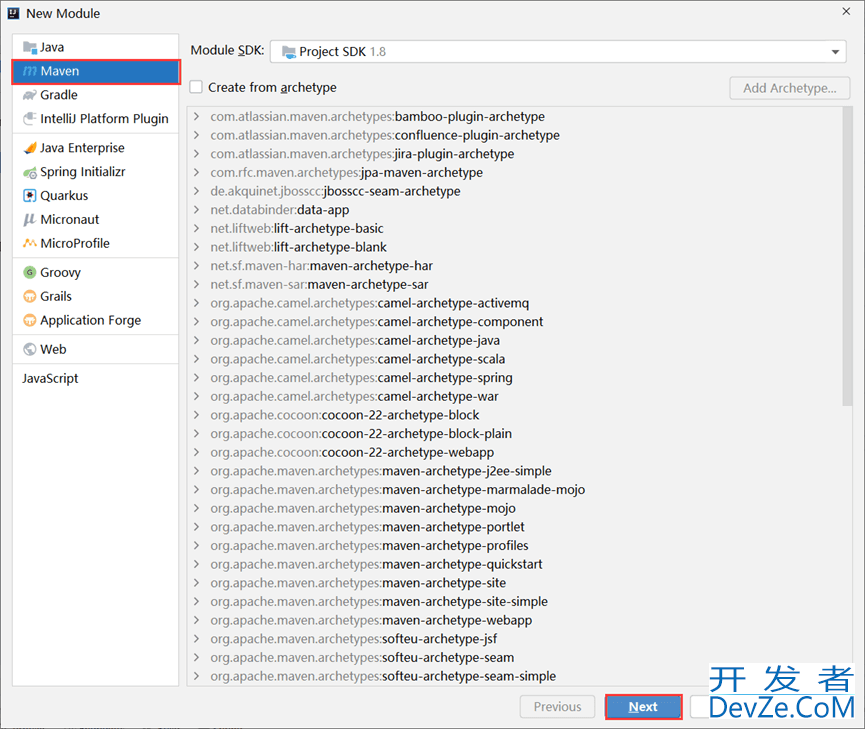
Task: Expand the jpa-maven-archetype node
Action: click(x=196, y=173)
